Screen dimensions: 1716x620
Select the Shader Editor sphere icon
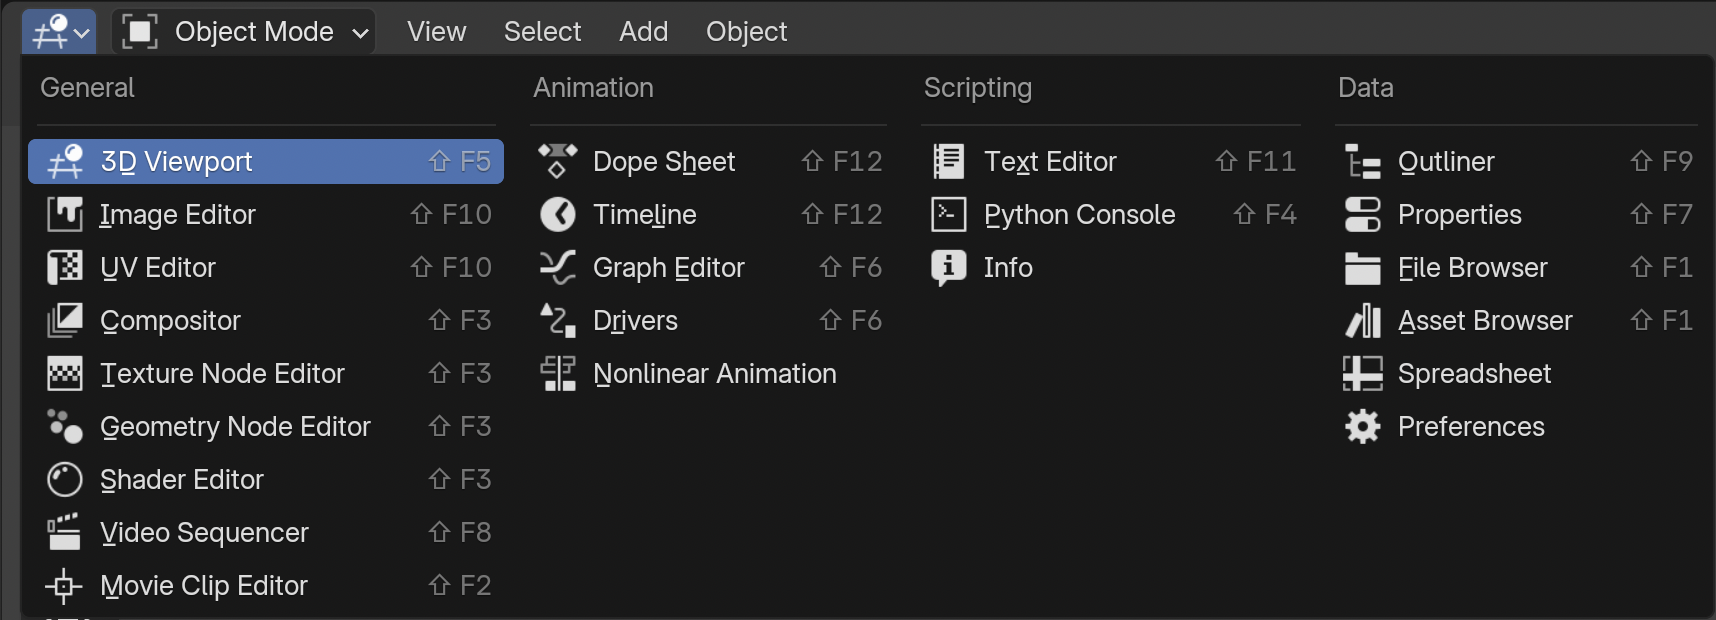(x=65, y=479)
